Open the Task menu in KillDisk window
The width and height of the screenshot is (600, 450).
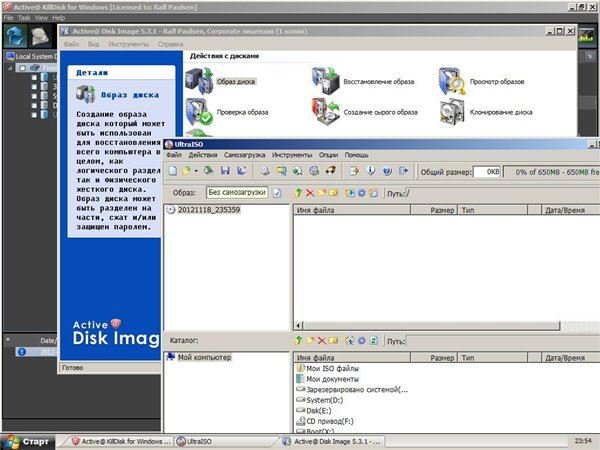24,18
